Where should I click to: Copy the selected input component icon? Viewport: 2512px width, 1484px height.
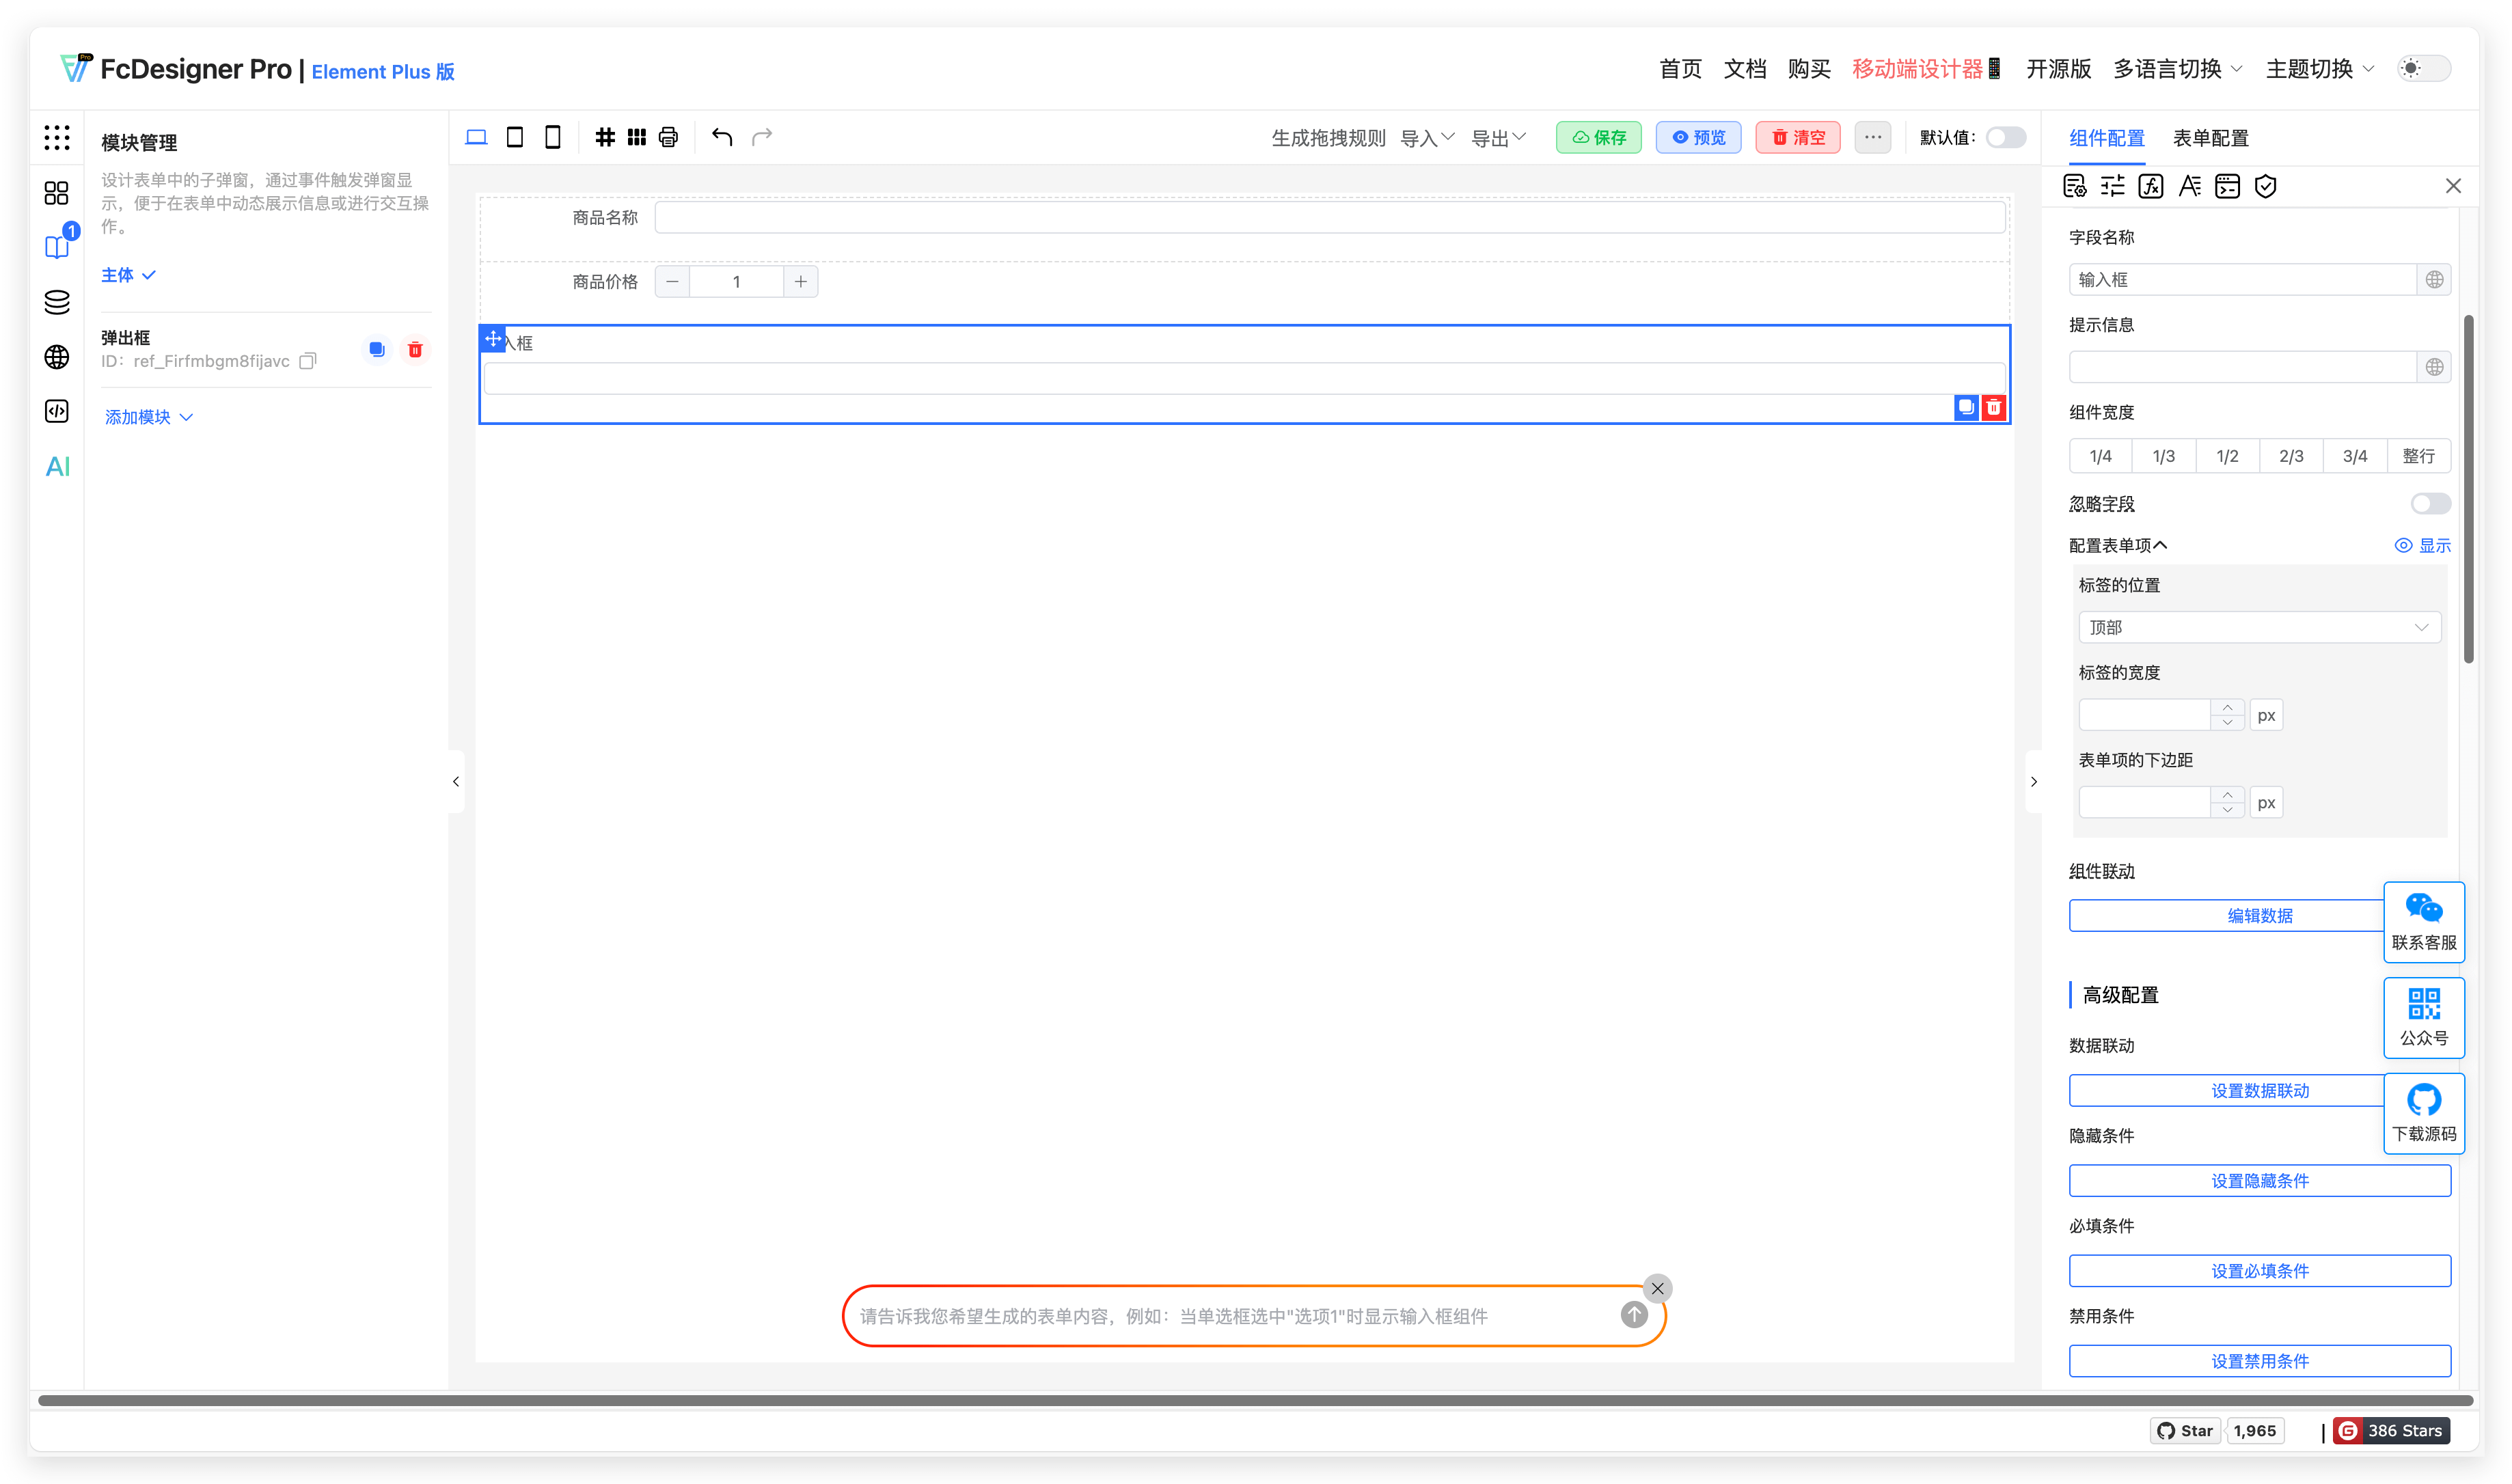pyautogui.click(x=1965, y=407)
